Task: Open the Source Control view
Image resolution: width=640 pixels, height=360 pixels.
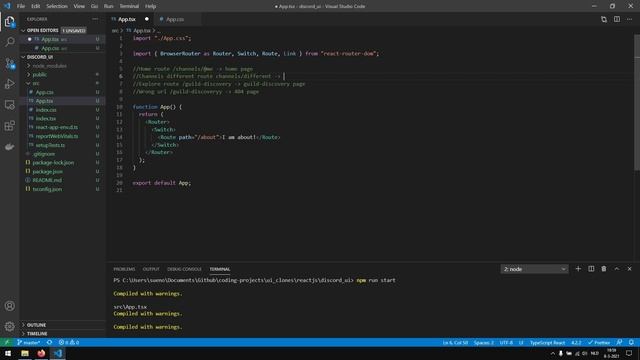Action: point(9,63)
